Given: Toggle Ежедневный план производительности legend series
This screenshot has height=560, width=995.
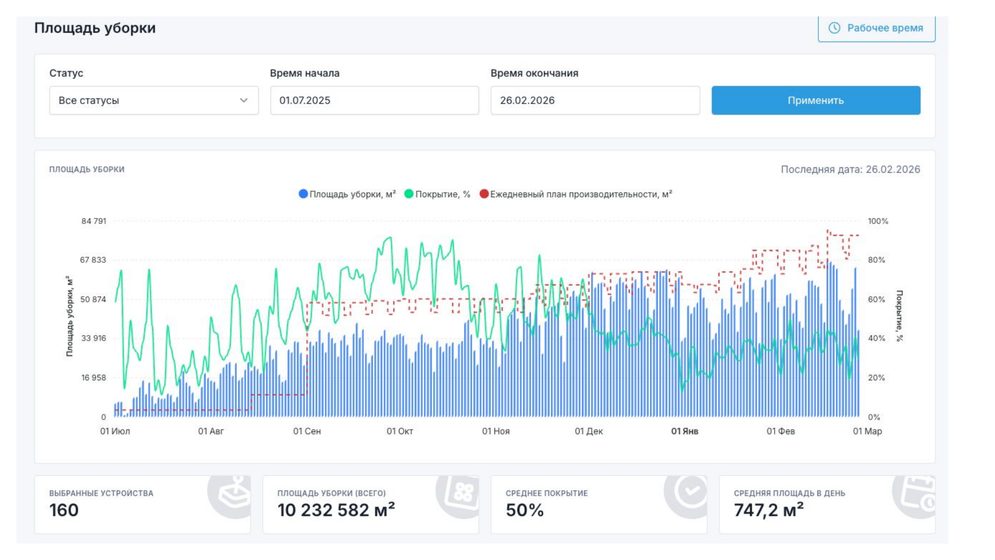Looking at the screenshot, I should click(576, 194).
